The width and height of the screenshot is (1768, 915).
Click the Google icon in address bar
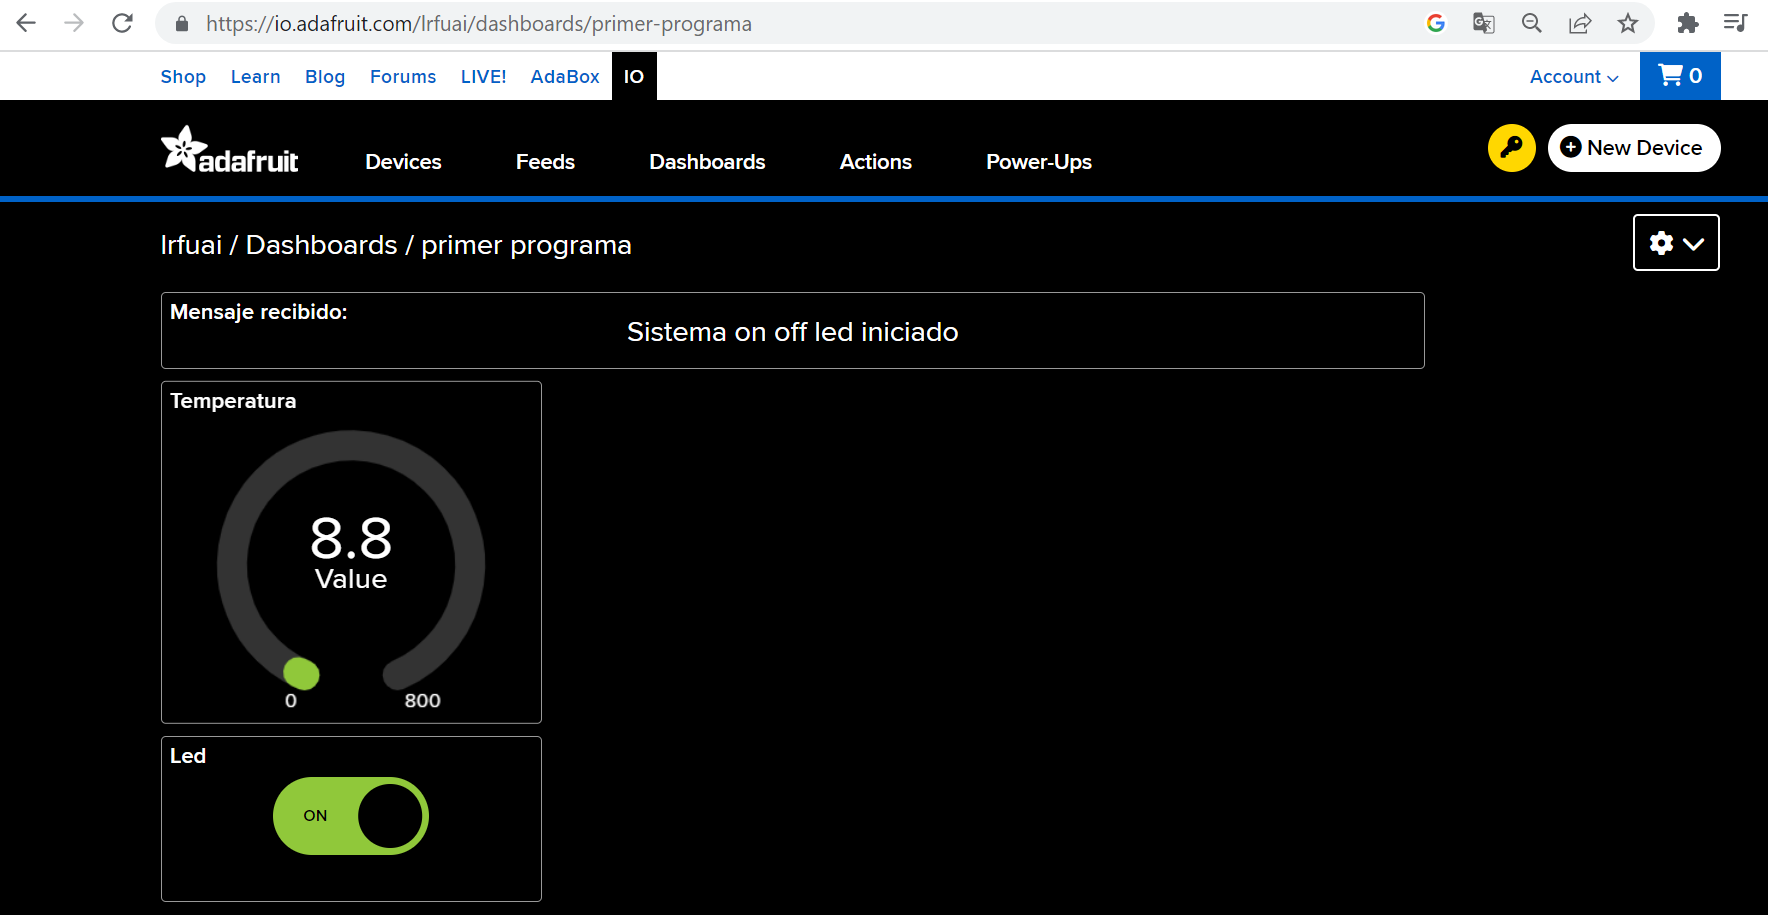[1436, 23]
